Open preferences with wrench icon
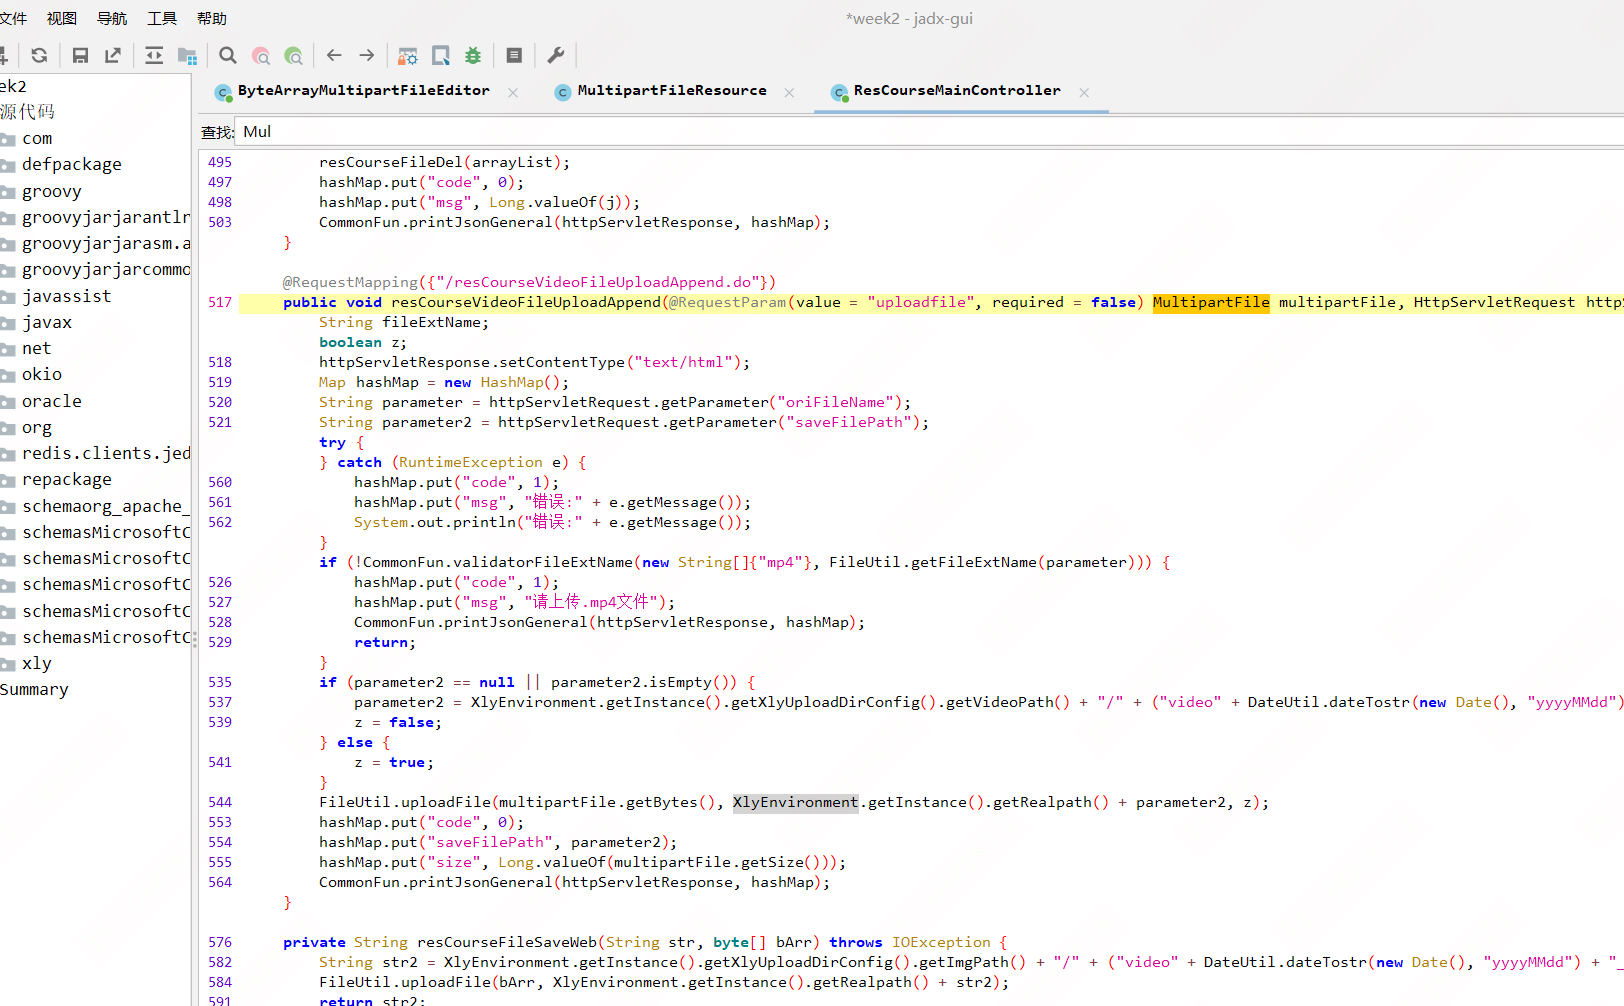Screen dimensions: 1624x1006 point(556,56)
